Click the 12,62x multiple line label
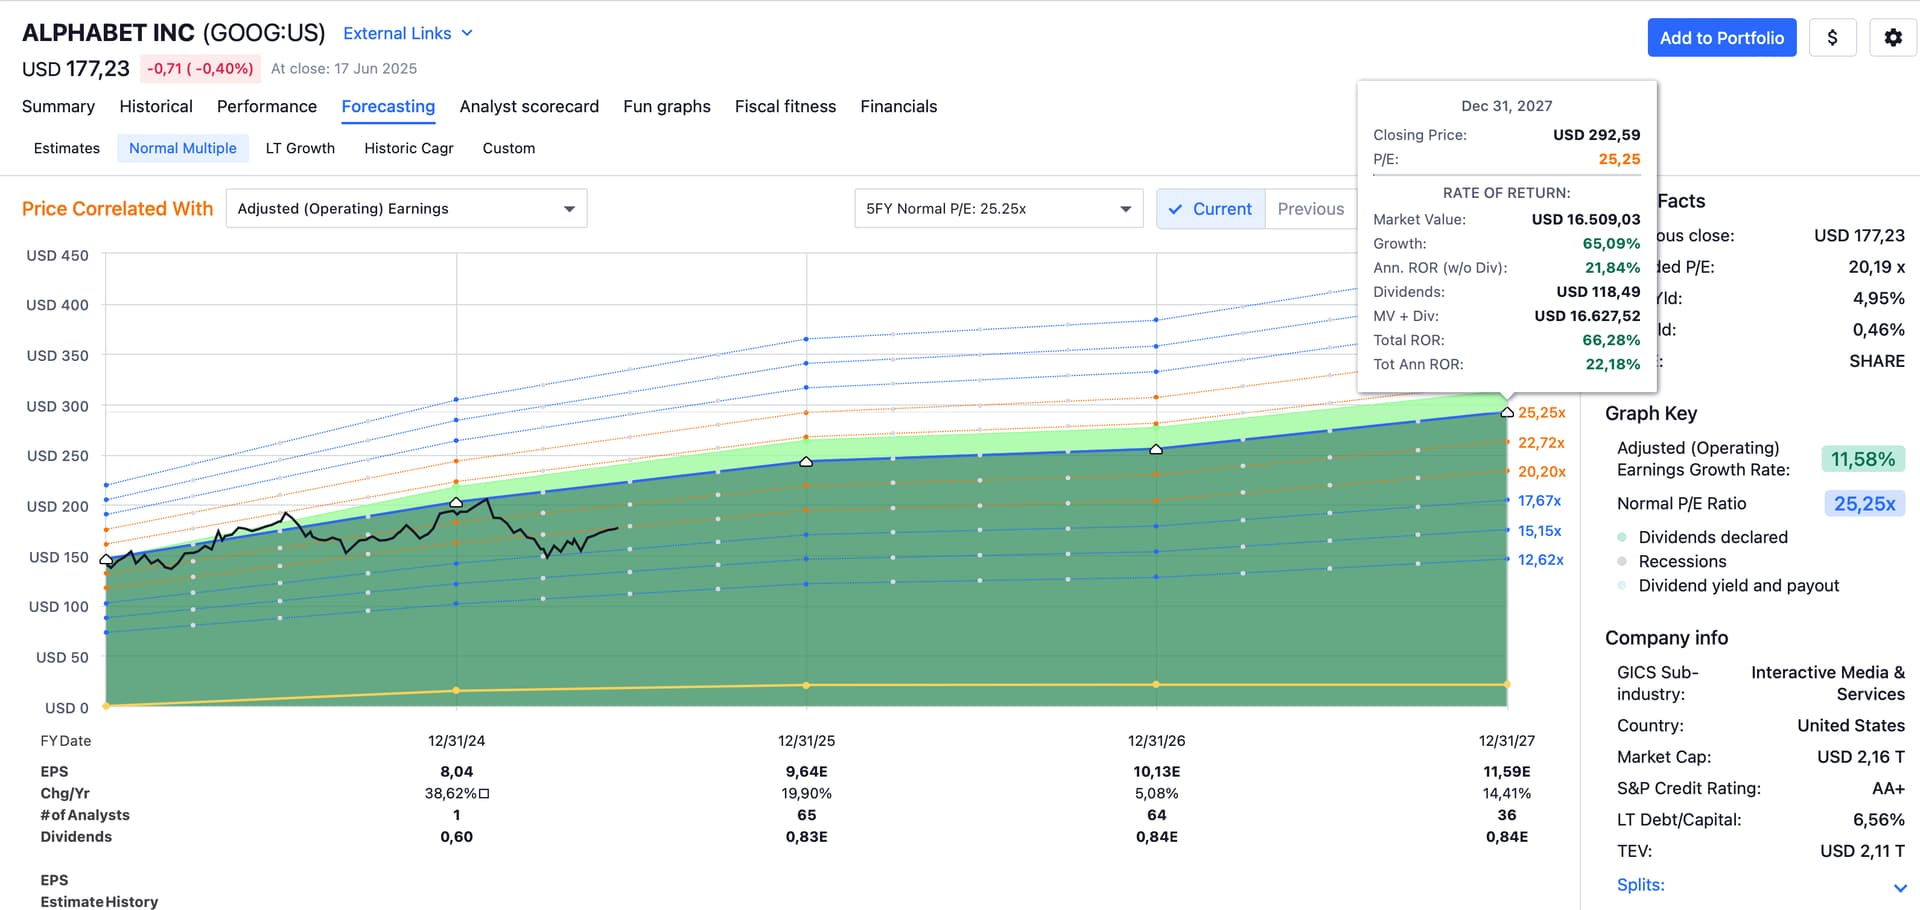The width and height of the screenshot is (1920, 910). click(x=1540, y=560)
